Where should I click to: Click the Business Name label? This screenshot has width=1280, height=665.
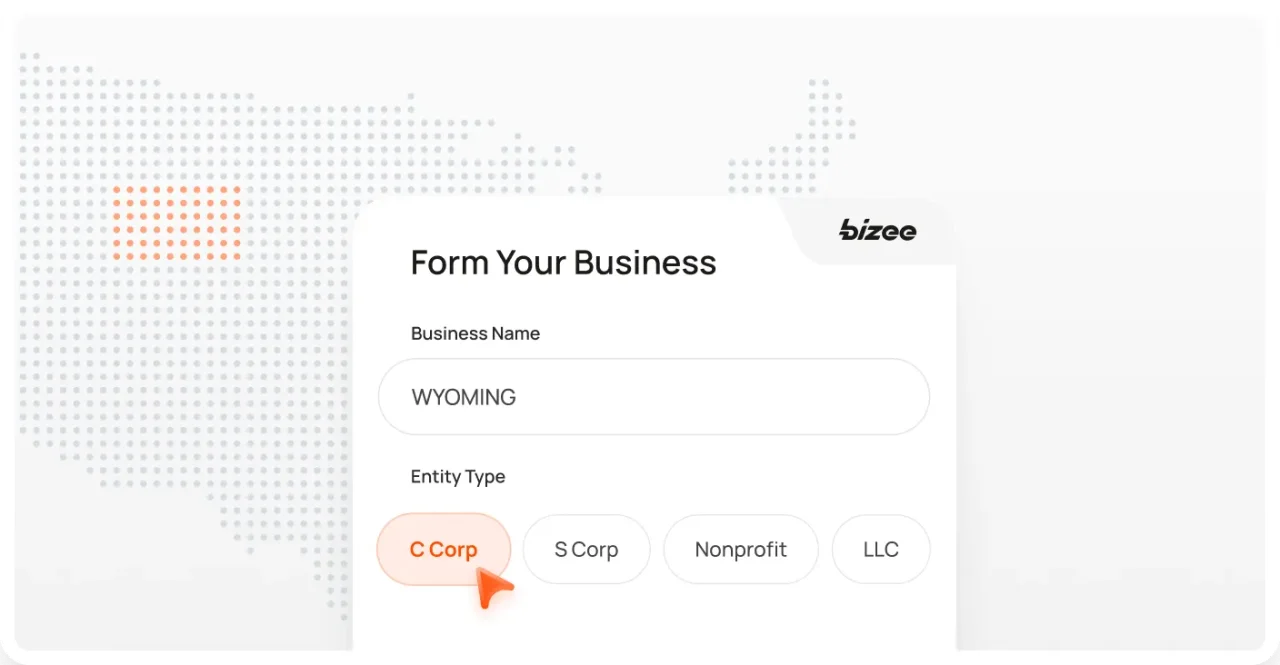(x=475, y=333)
